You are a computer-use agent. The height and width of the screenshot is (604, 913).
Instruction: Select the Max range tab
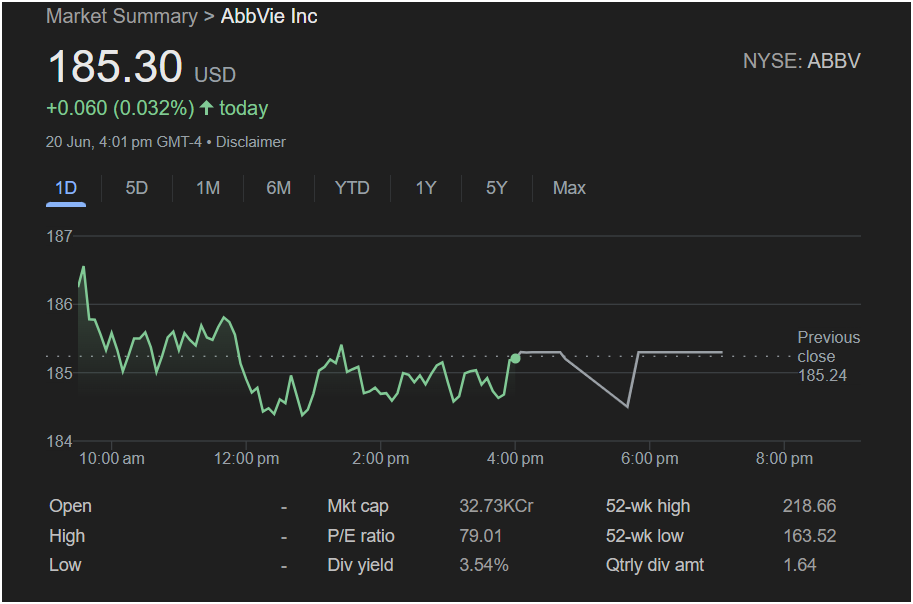pyautogui.click(x=569, y=188)
